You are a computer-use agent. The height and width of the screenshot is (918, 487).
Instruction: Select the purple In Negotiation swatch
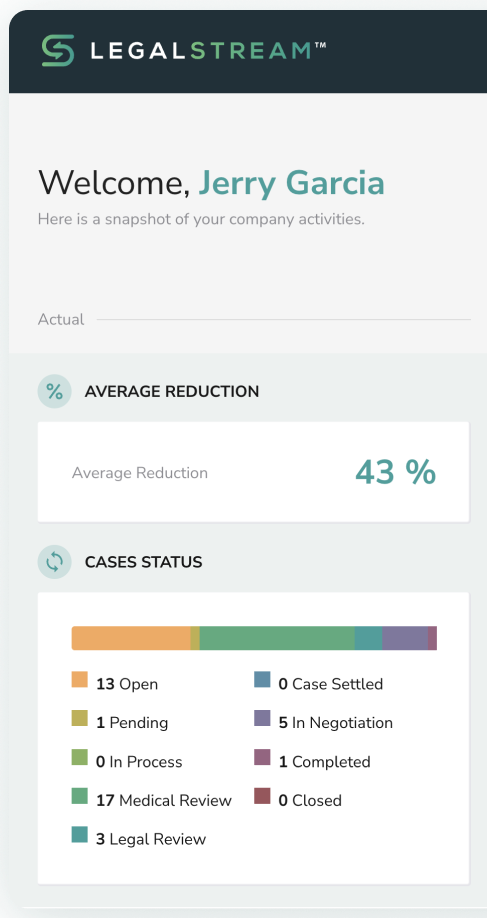click(x=262, y=718)
